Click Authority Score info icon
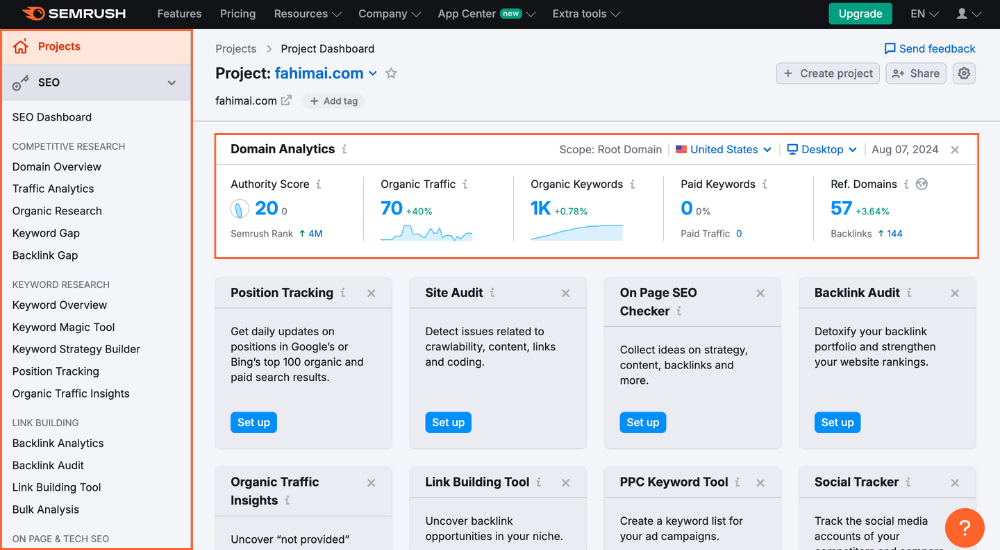1000x550 pixels. point(319,184)
